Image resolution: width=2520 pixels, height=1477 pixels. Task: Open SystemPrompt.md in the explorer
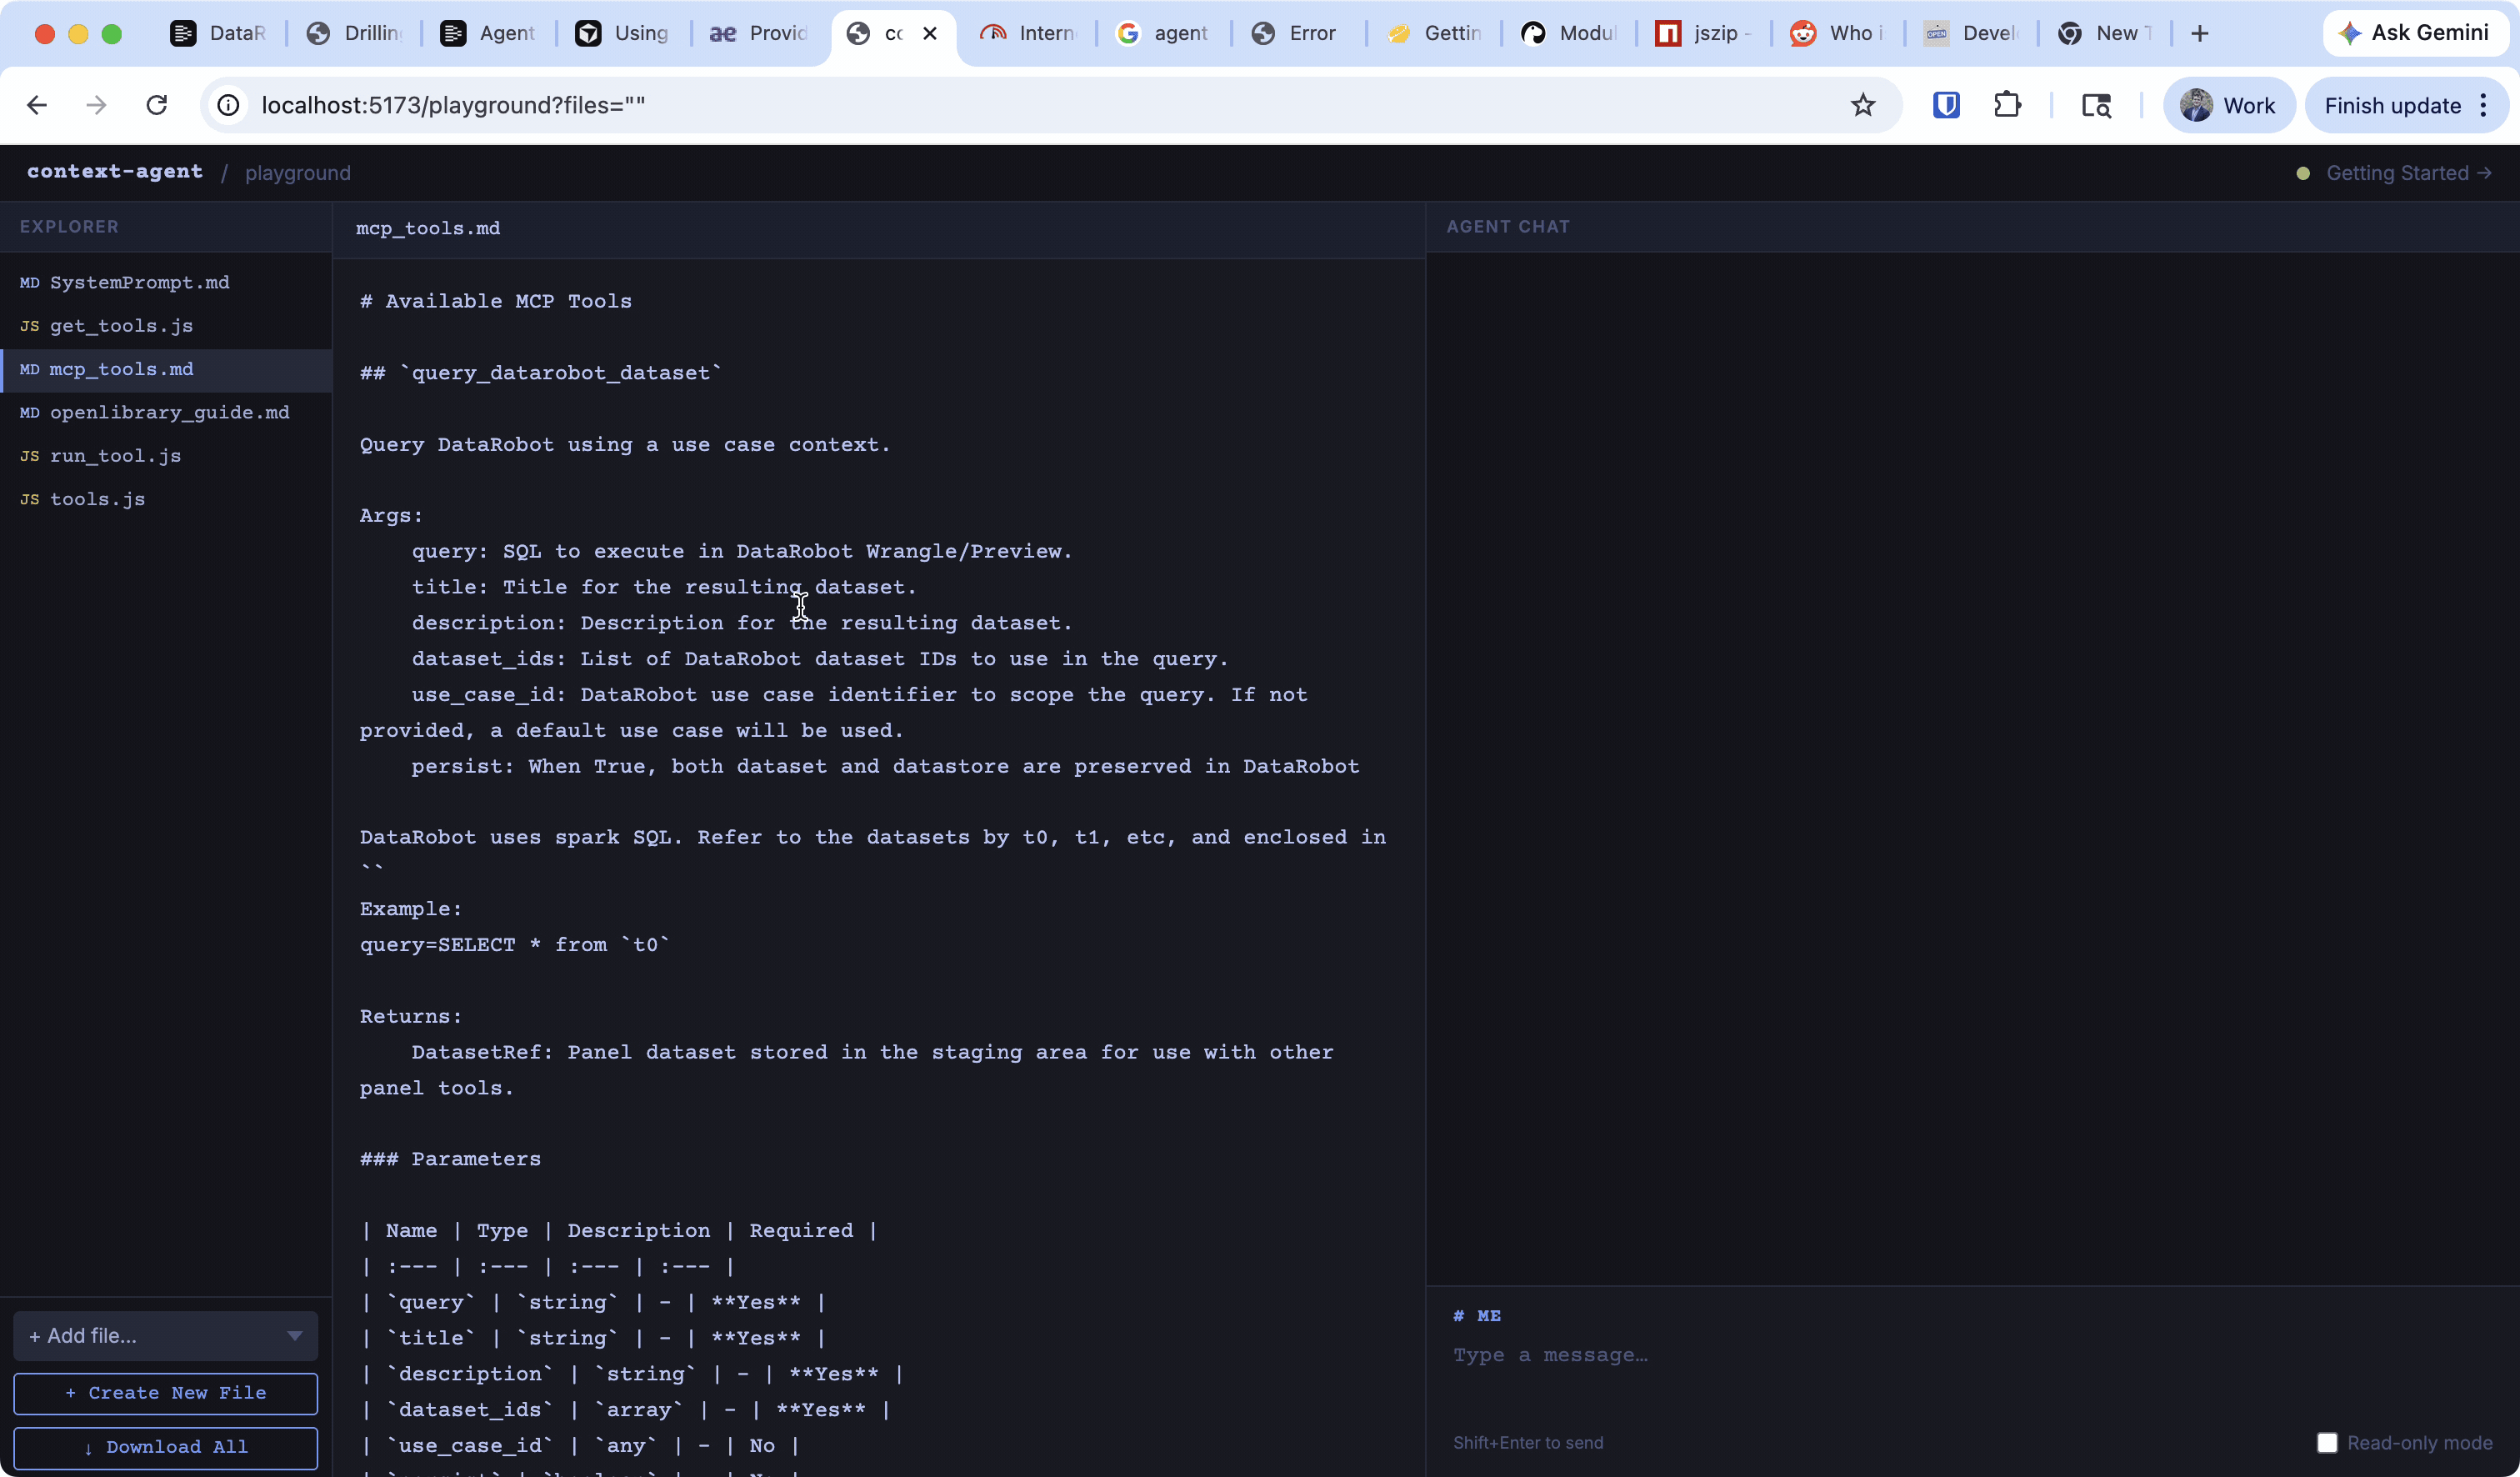166,283
